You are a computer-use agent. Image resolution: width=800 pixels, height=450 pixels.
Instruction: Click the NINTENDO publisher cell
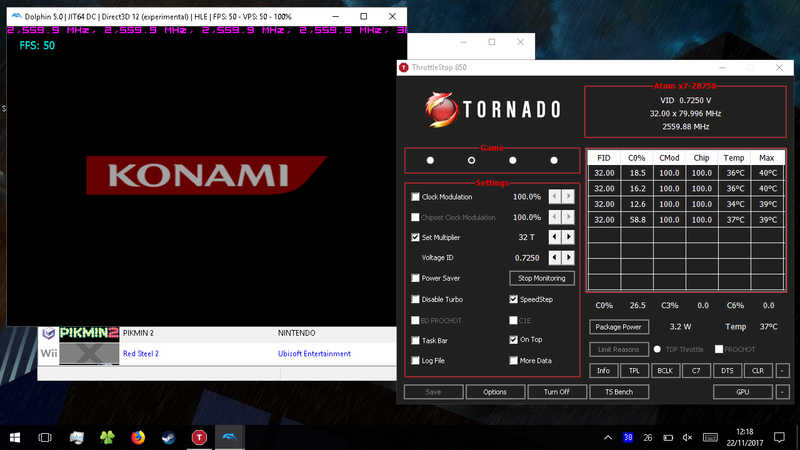[296, 333]
